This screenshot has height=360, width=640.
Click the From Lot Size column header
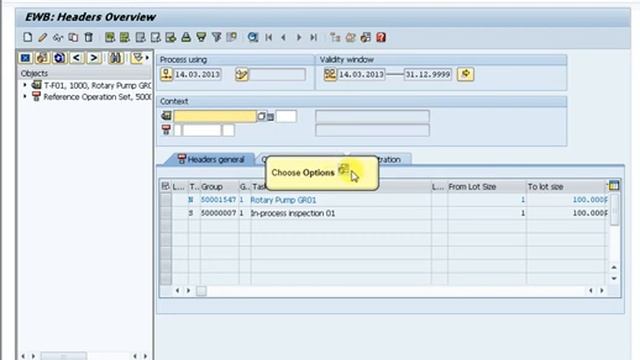pos(487,187)
